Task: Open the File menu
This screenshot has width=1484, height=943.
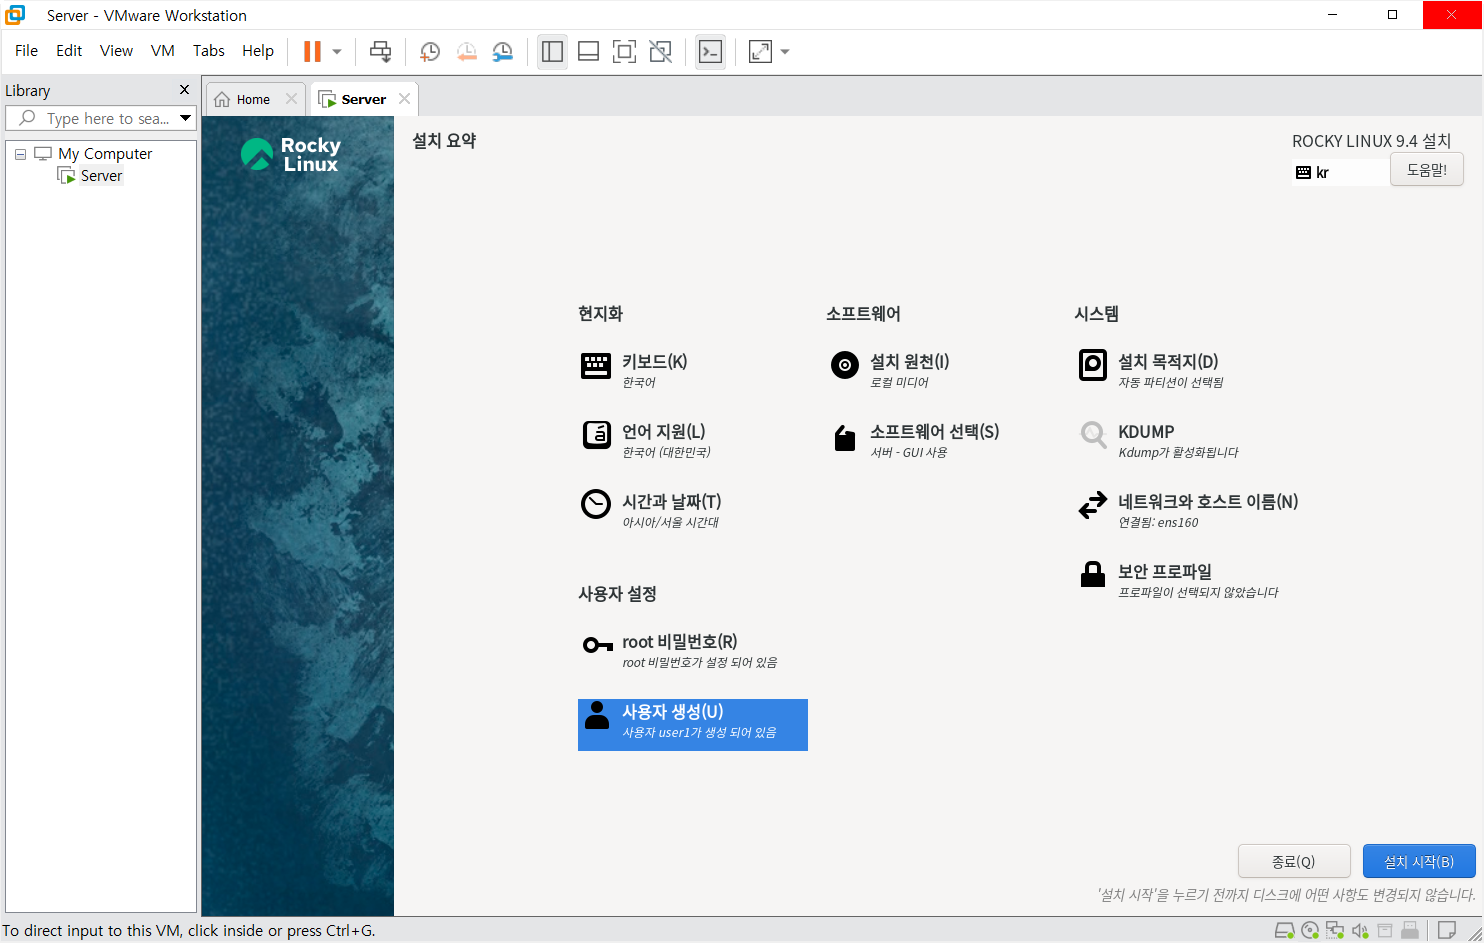Action: tap(26, 51)
